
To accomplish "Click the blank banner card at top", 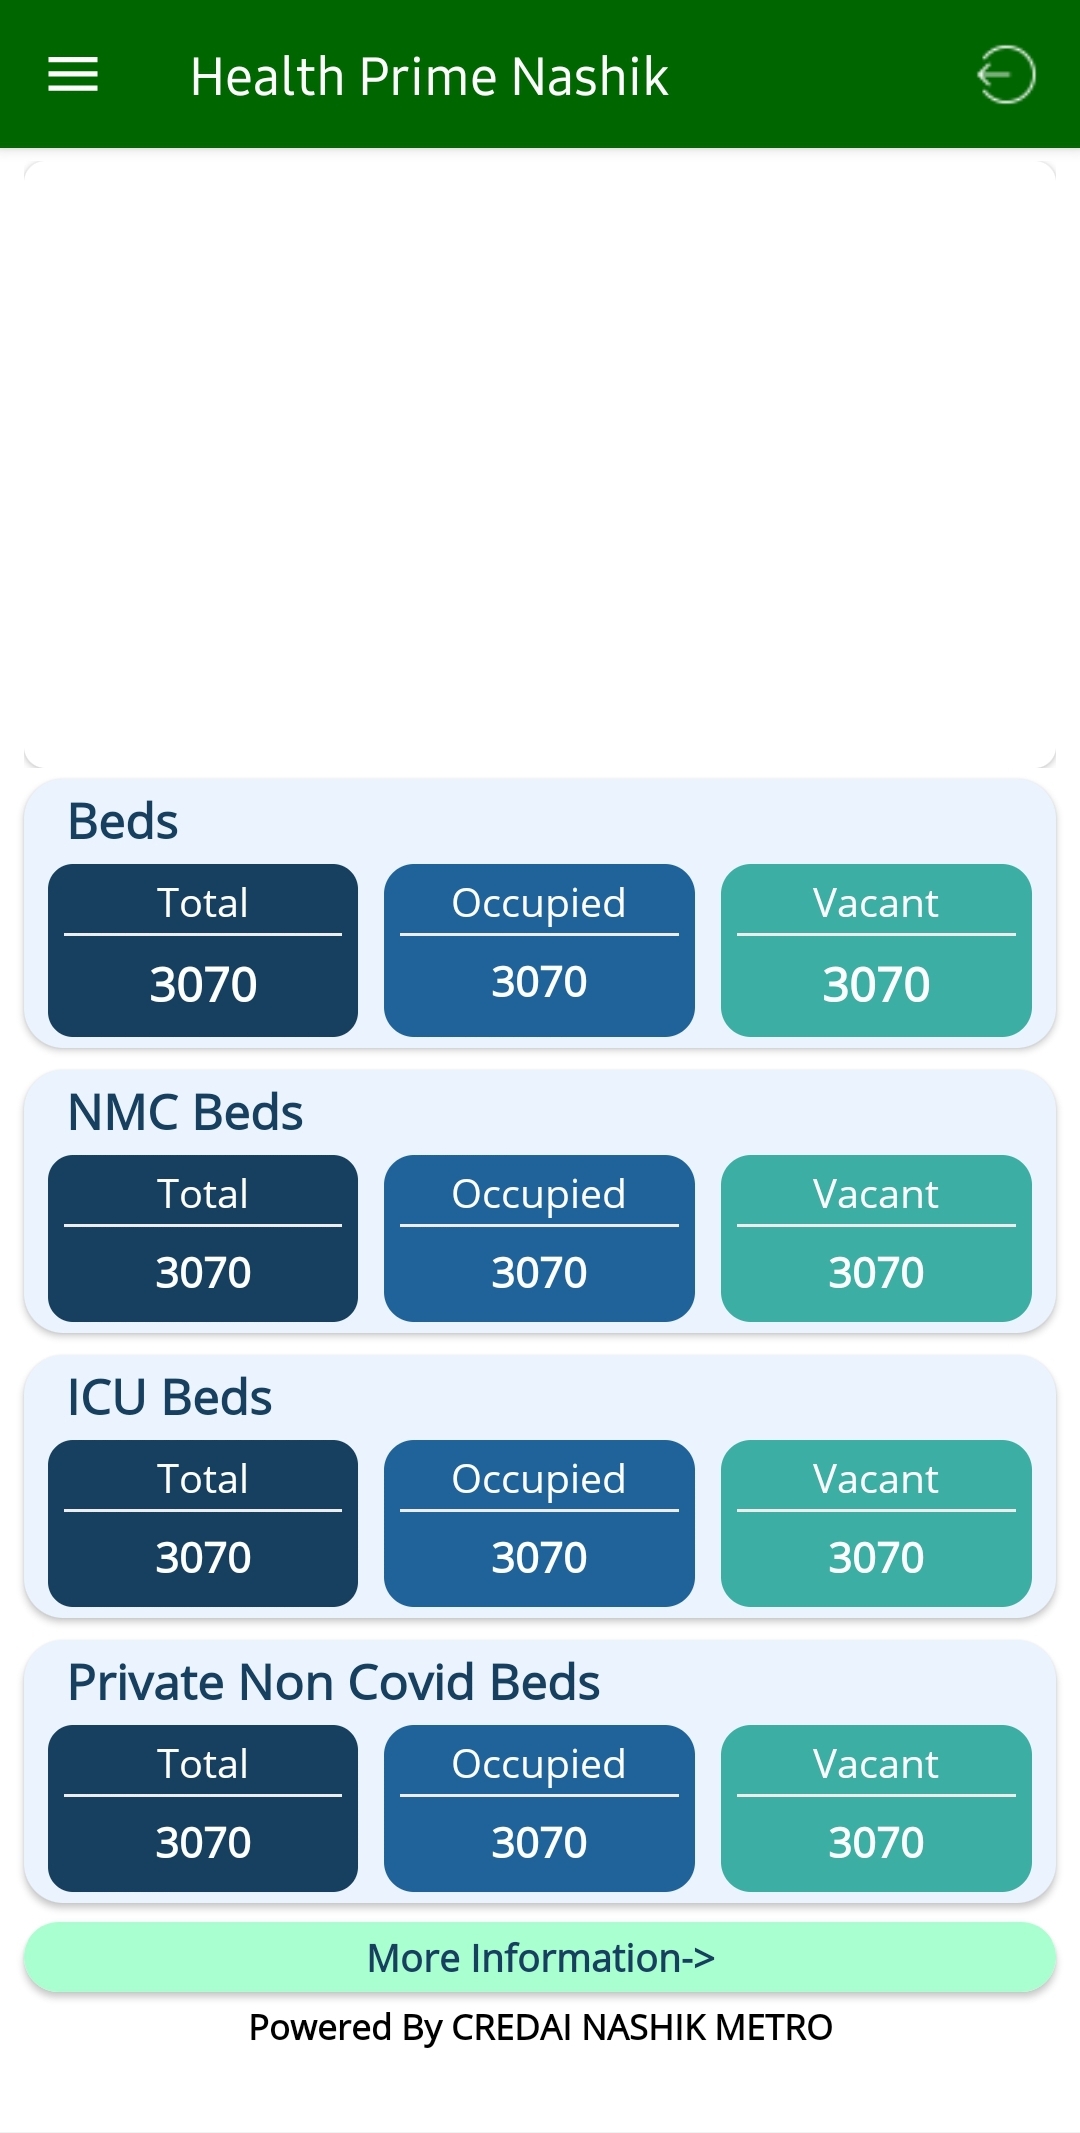I will coord(540,464).
